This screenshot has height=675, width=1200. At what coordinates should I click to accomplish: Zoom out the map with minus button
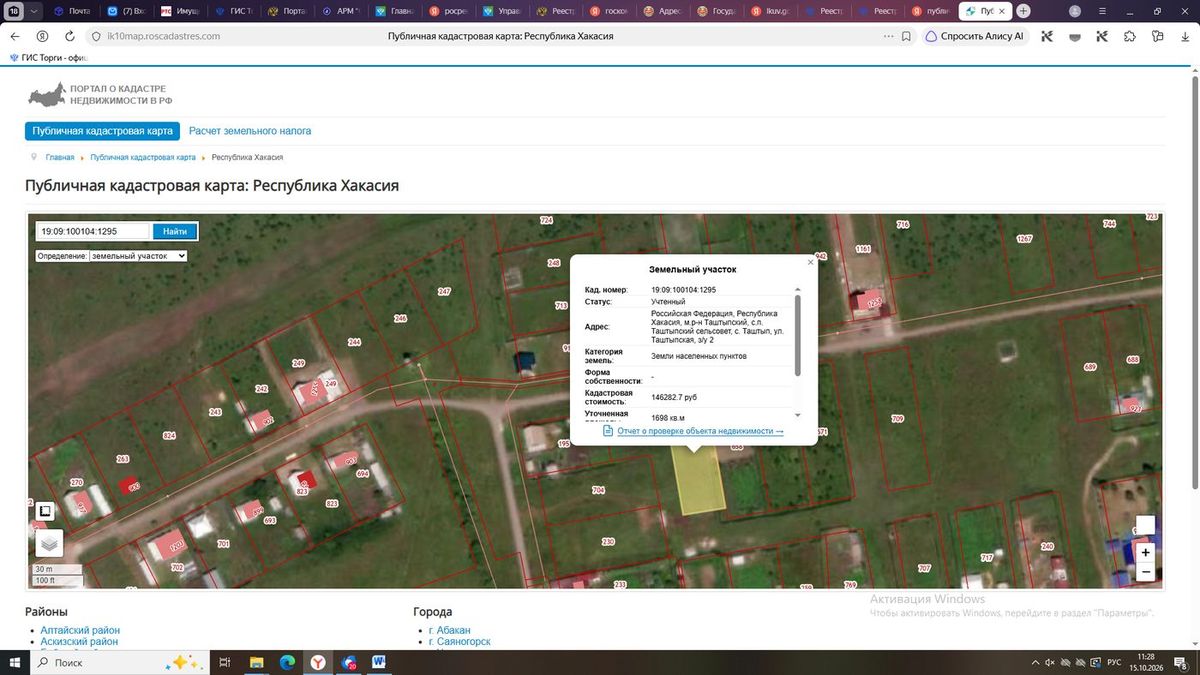tap(1145, 572)
